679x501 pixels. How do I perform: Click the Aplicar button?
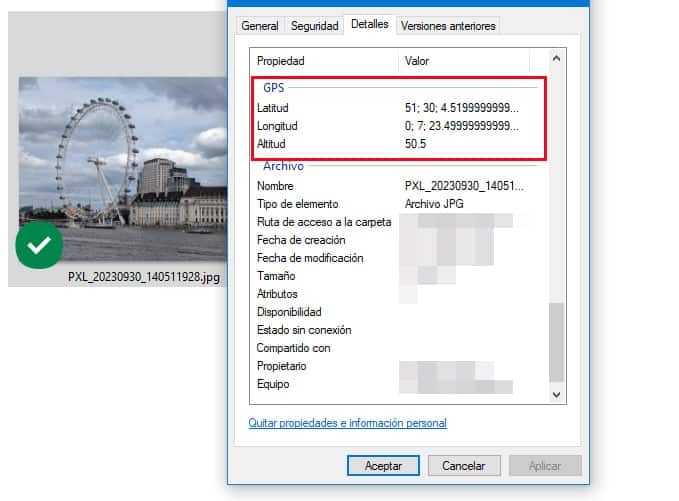pyautogui.click(x=545, y=465)
